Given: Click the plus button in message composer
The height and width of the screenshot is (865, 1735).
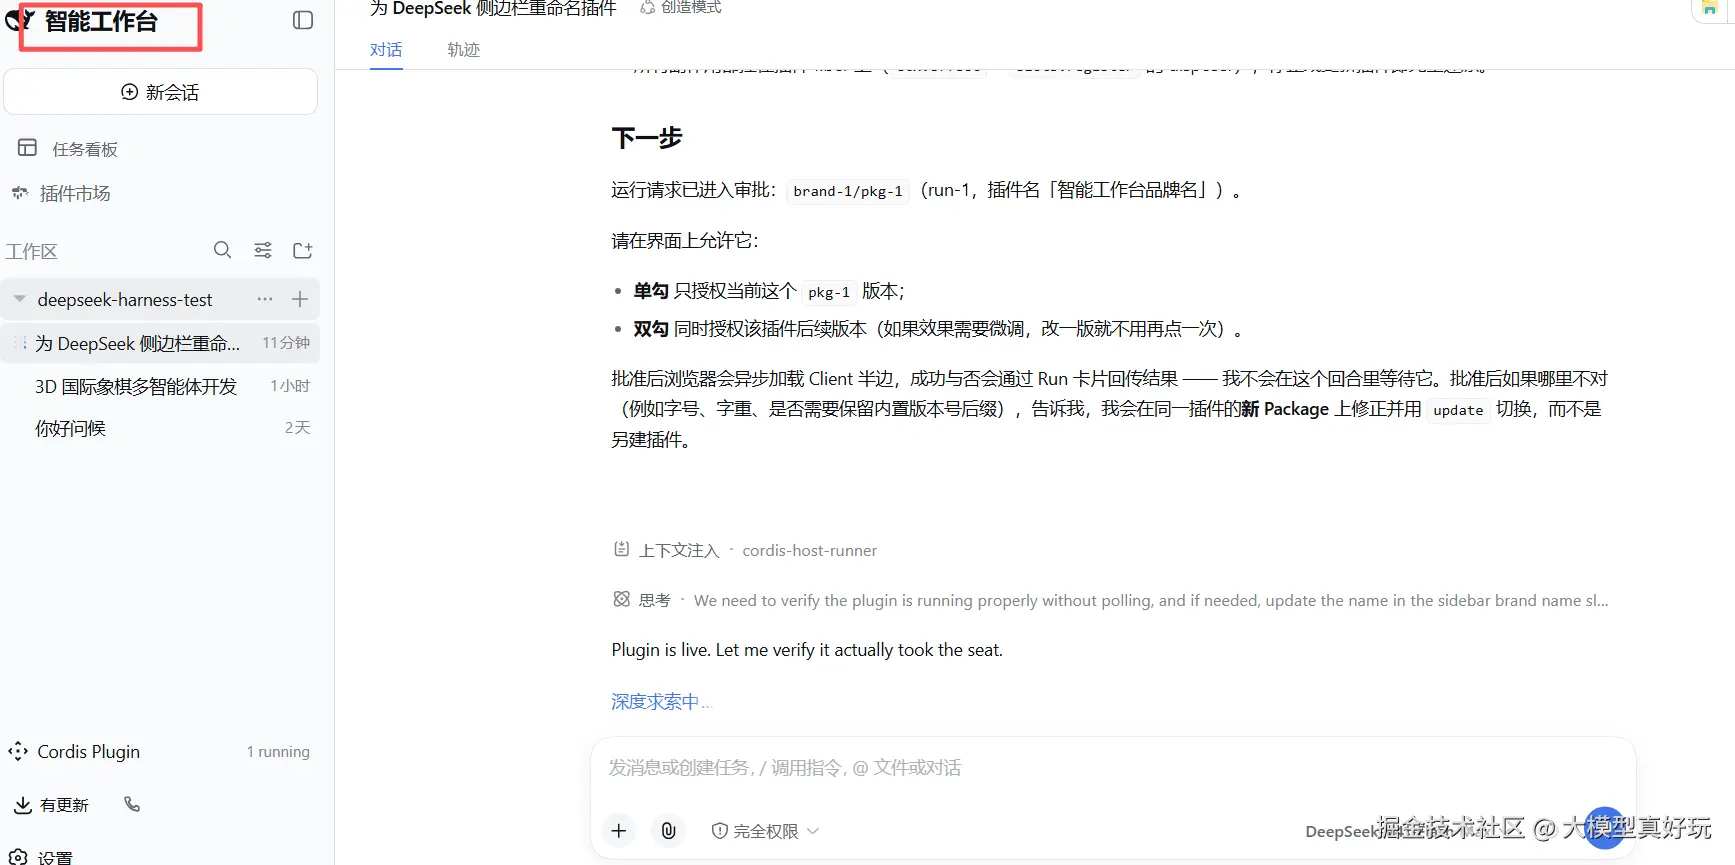Looking at the screenshot, I should (x=619, y=831).
